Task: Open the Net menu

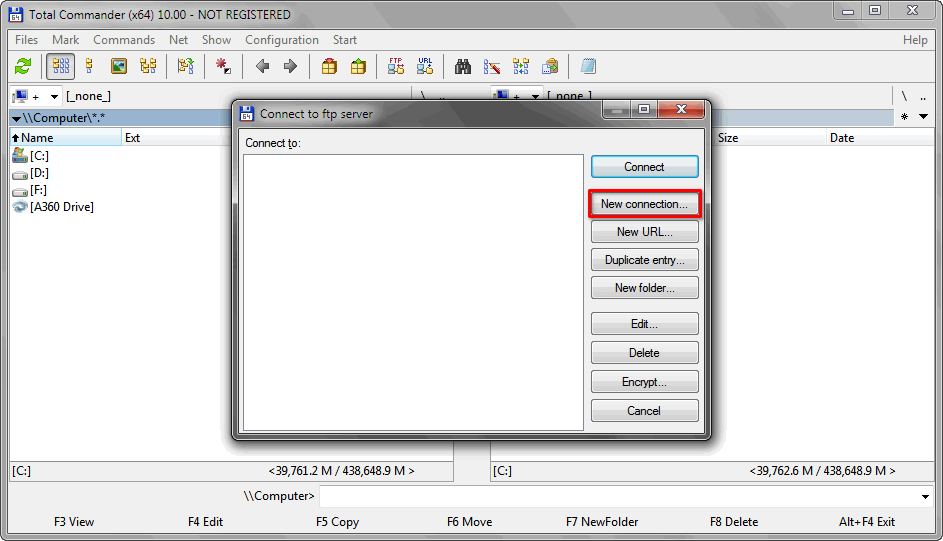Action: [x=179, y=40]
